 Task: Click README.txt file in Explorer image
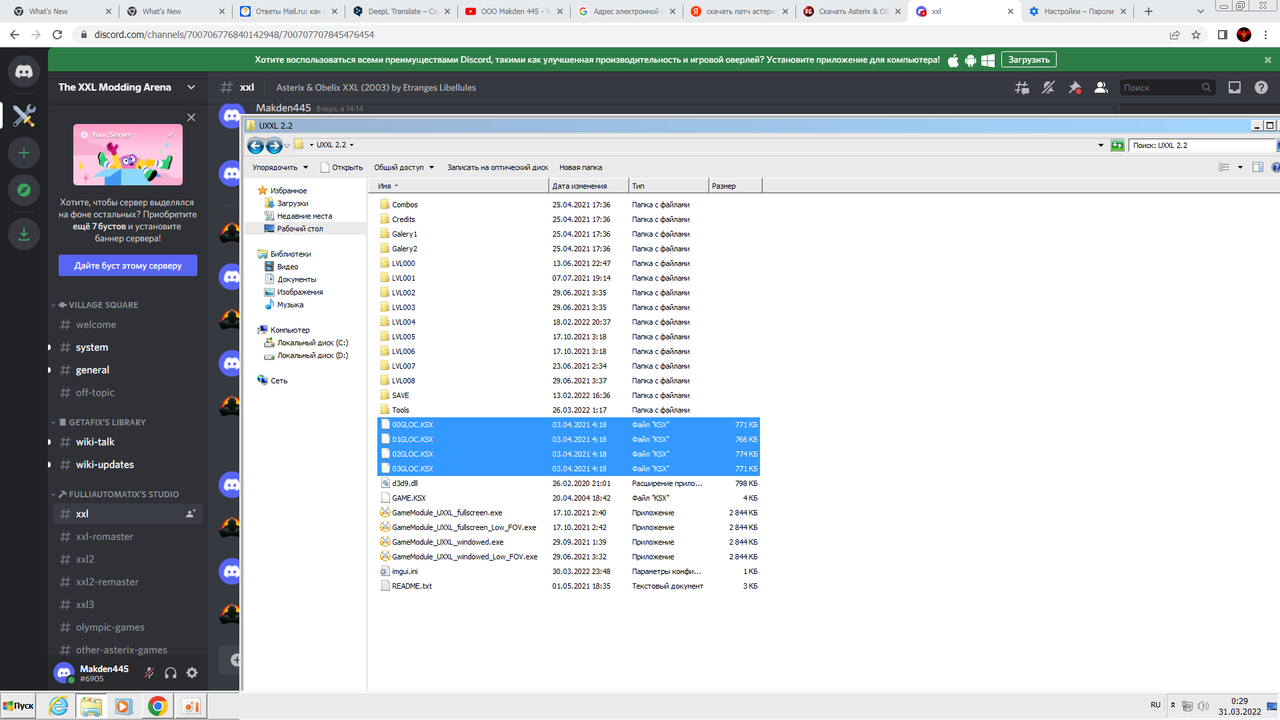click(x=406, y=586)
